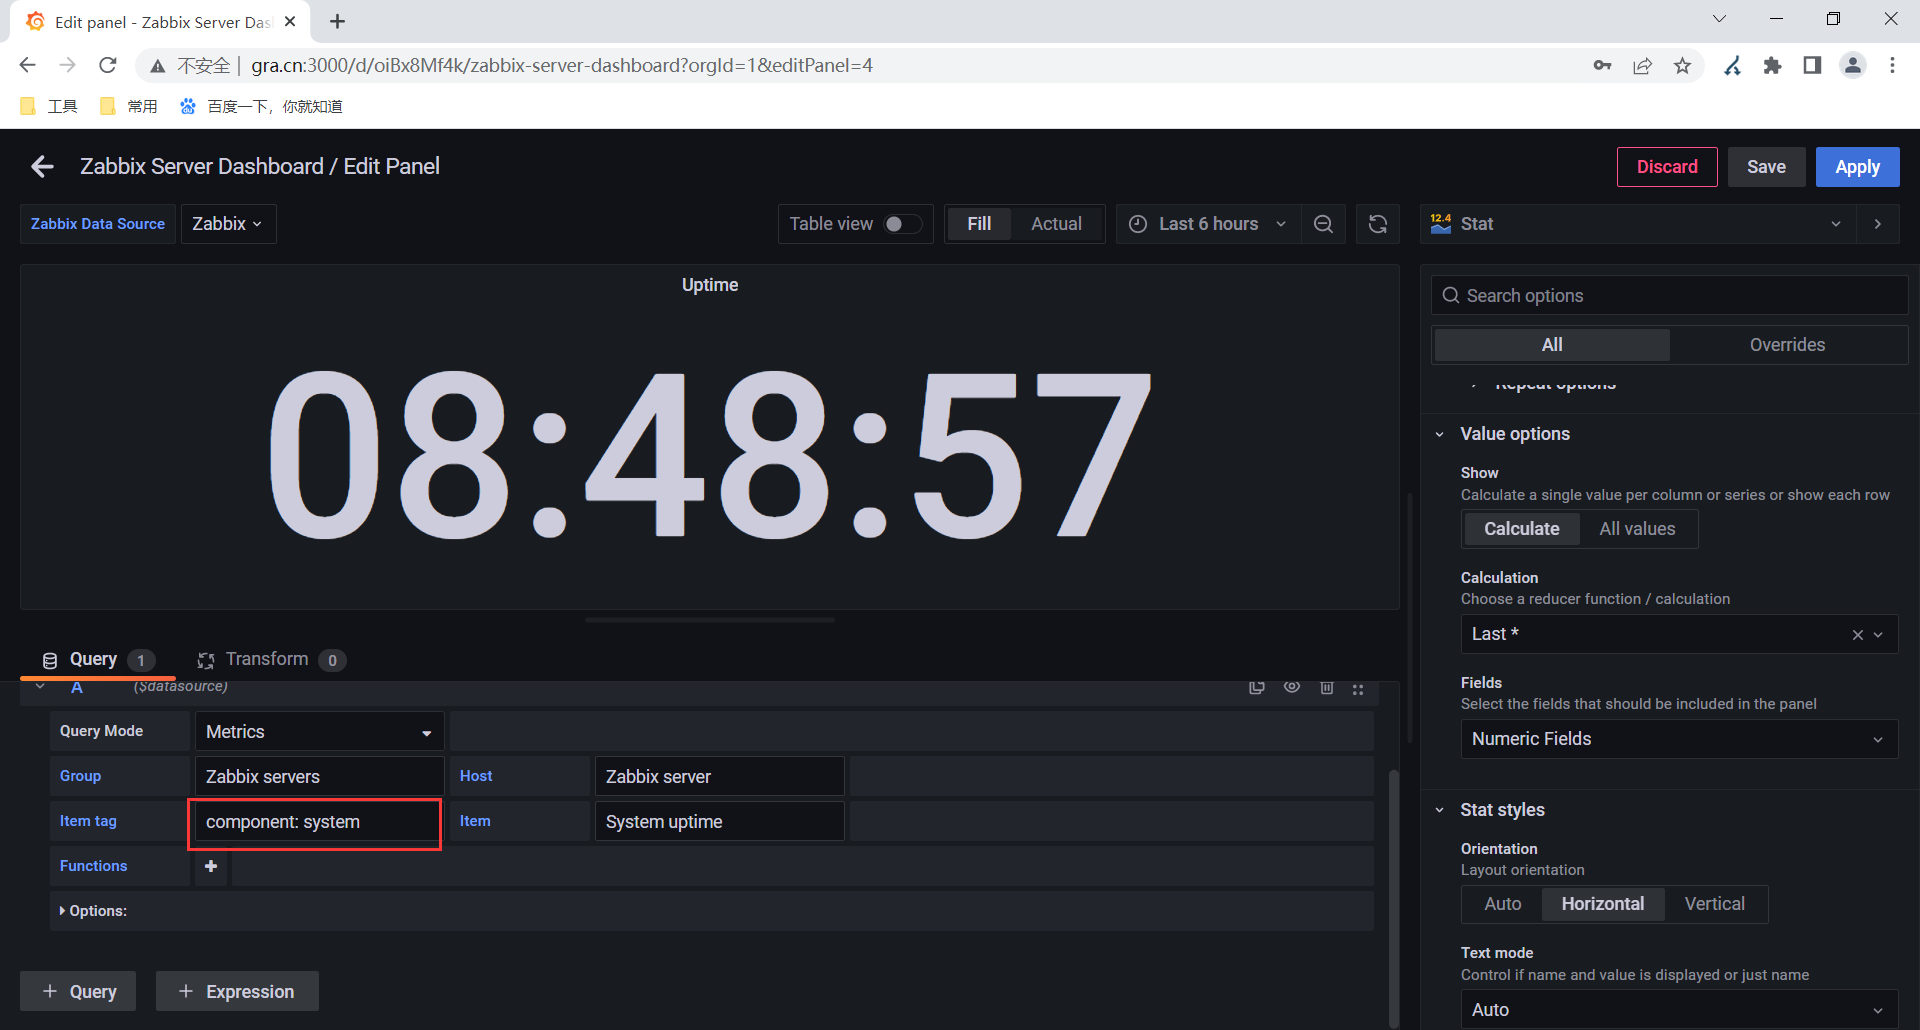Viewport: 1920px width, 1030px height.
Task: Click the pinned extension icon beside the star
Action: click(x=1732, y=65)
